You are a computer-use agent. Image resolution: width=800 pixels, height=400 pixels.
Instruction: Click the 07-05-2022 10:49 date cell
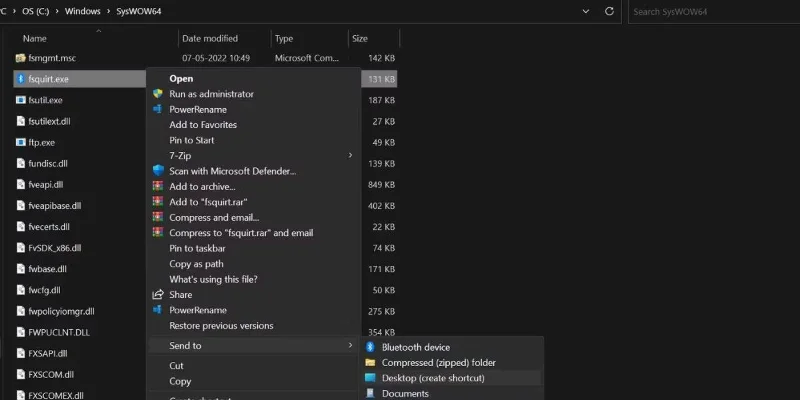(216, 58)
